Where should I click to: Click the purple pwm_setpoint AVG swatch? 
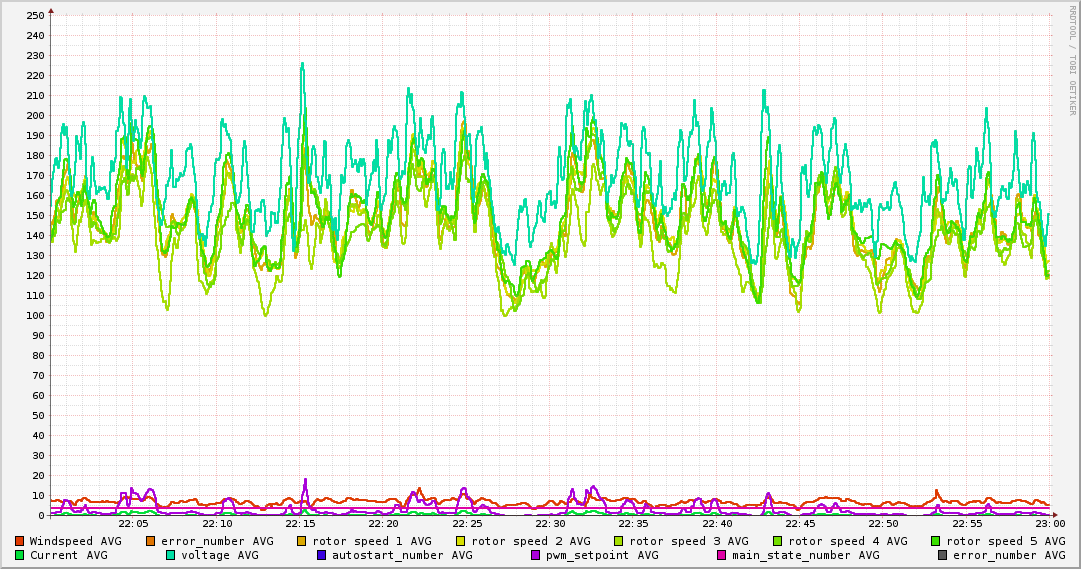coord(536,555)
